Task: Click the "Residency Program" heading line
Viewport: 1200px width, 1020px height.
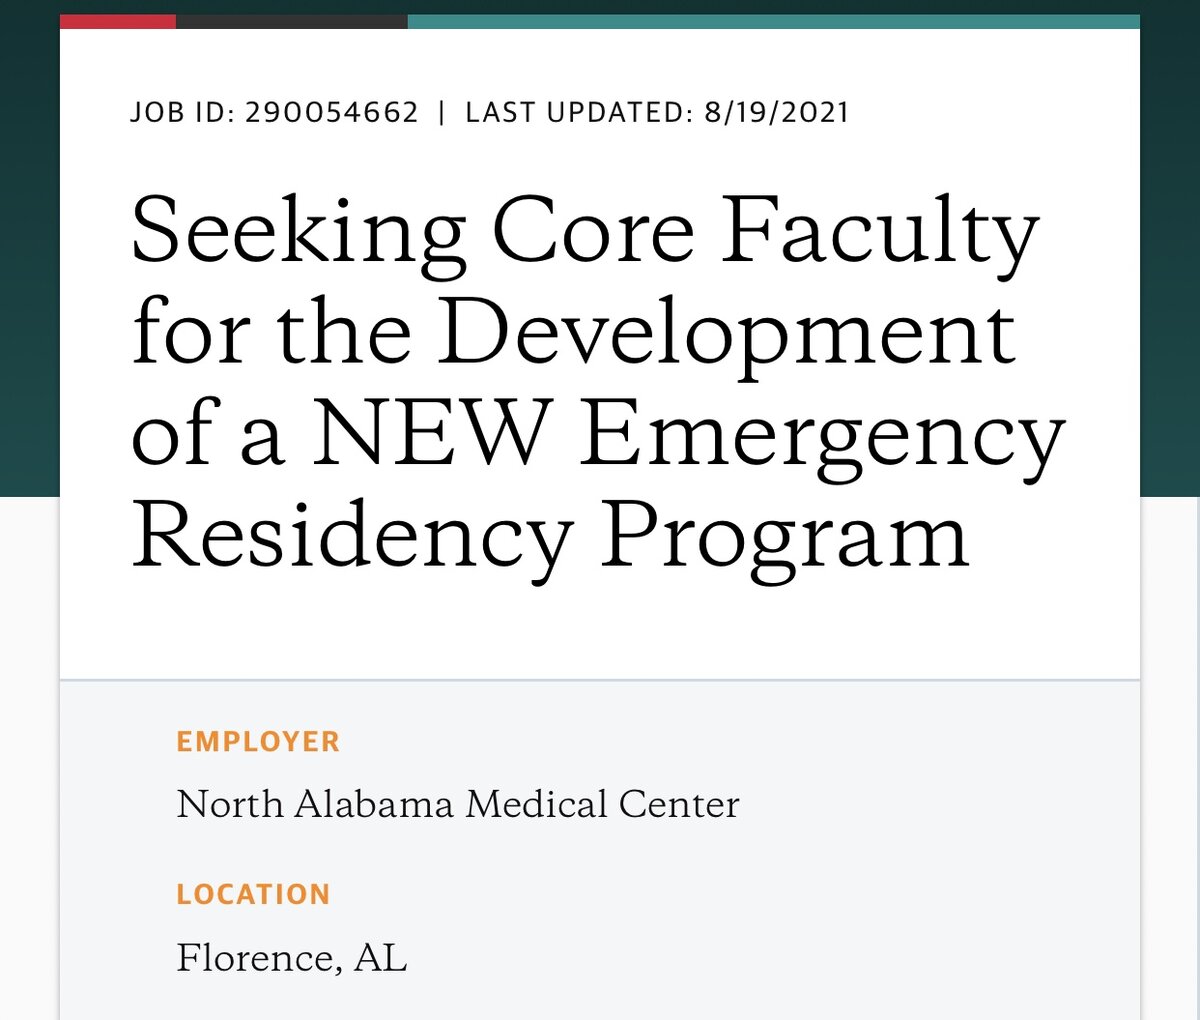Action: coord(550,535)
